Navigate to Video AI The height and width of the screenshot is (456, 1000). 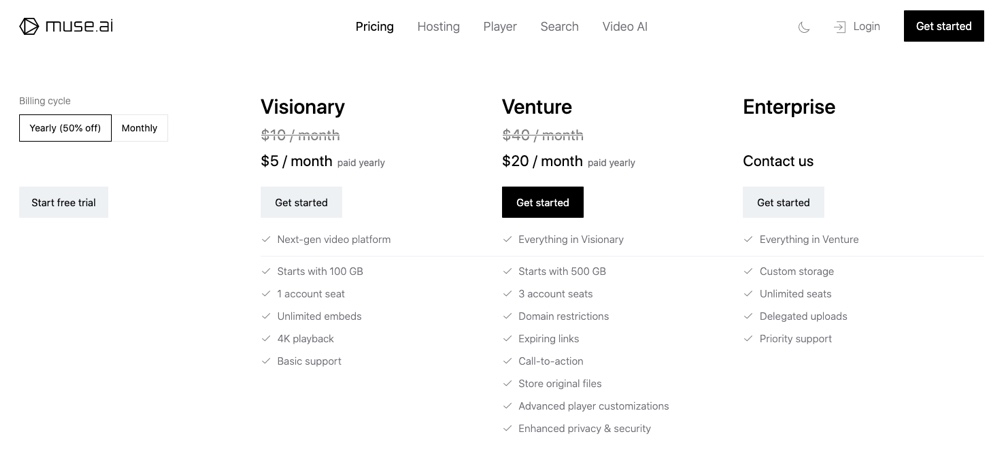pos(625,27)
